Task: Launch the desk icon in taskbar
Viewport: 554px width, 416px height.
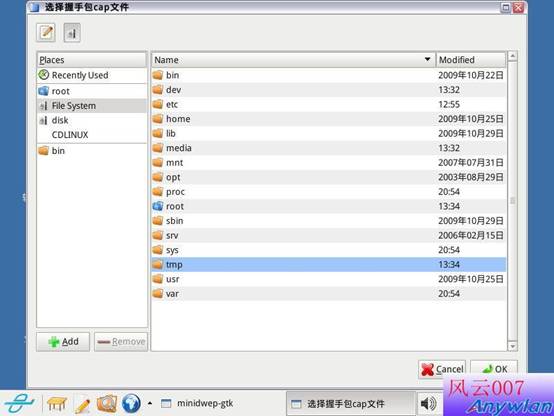Action: click(57, 403)
